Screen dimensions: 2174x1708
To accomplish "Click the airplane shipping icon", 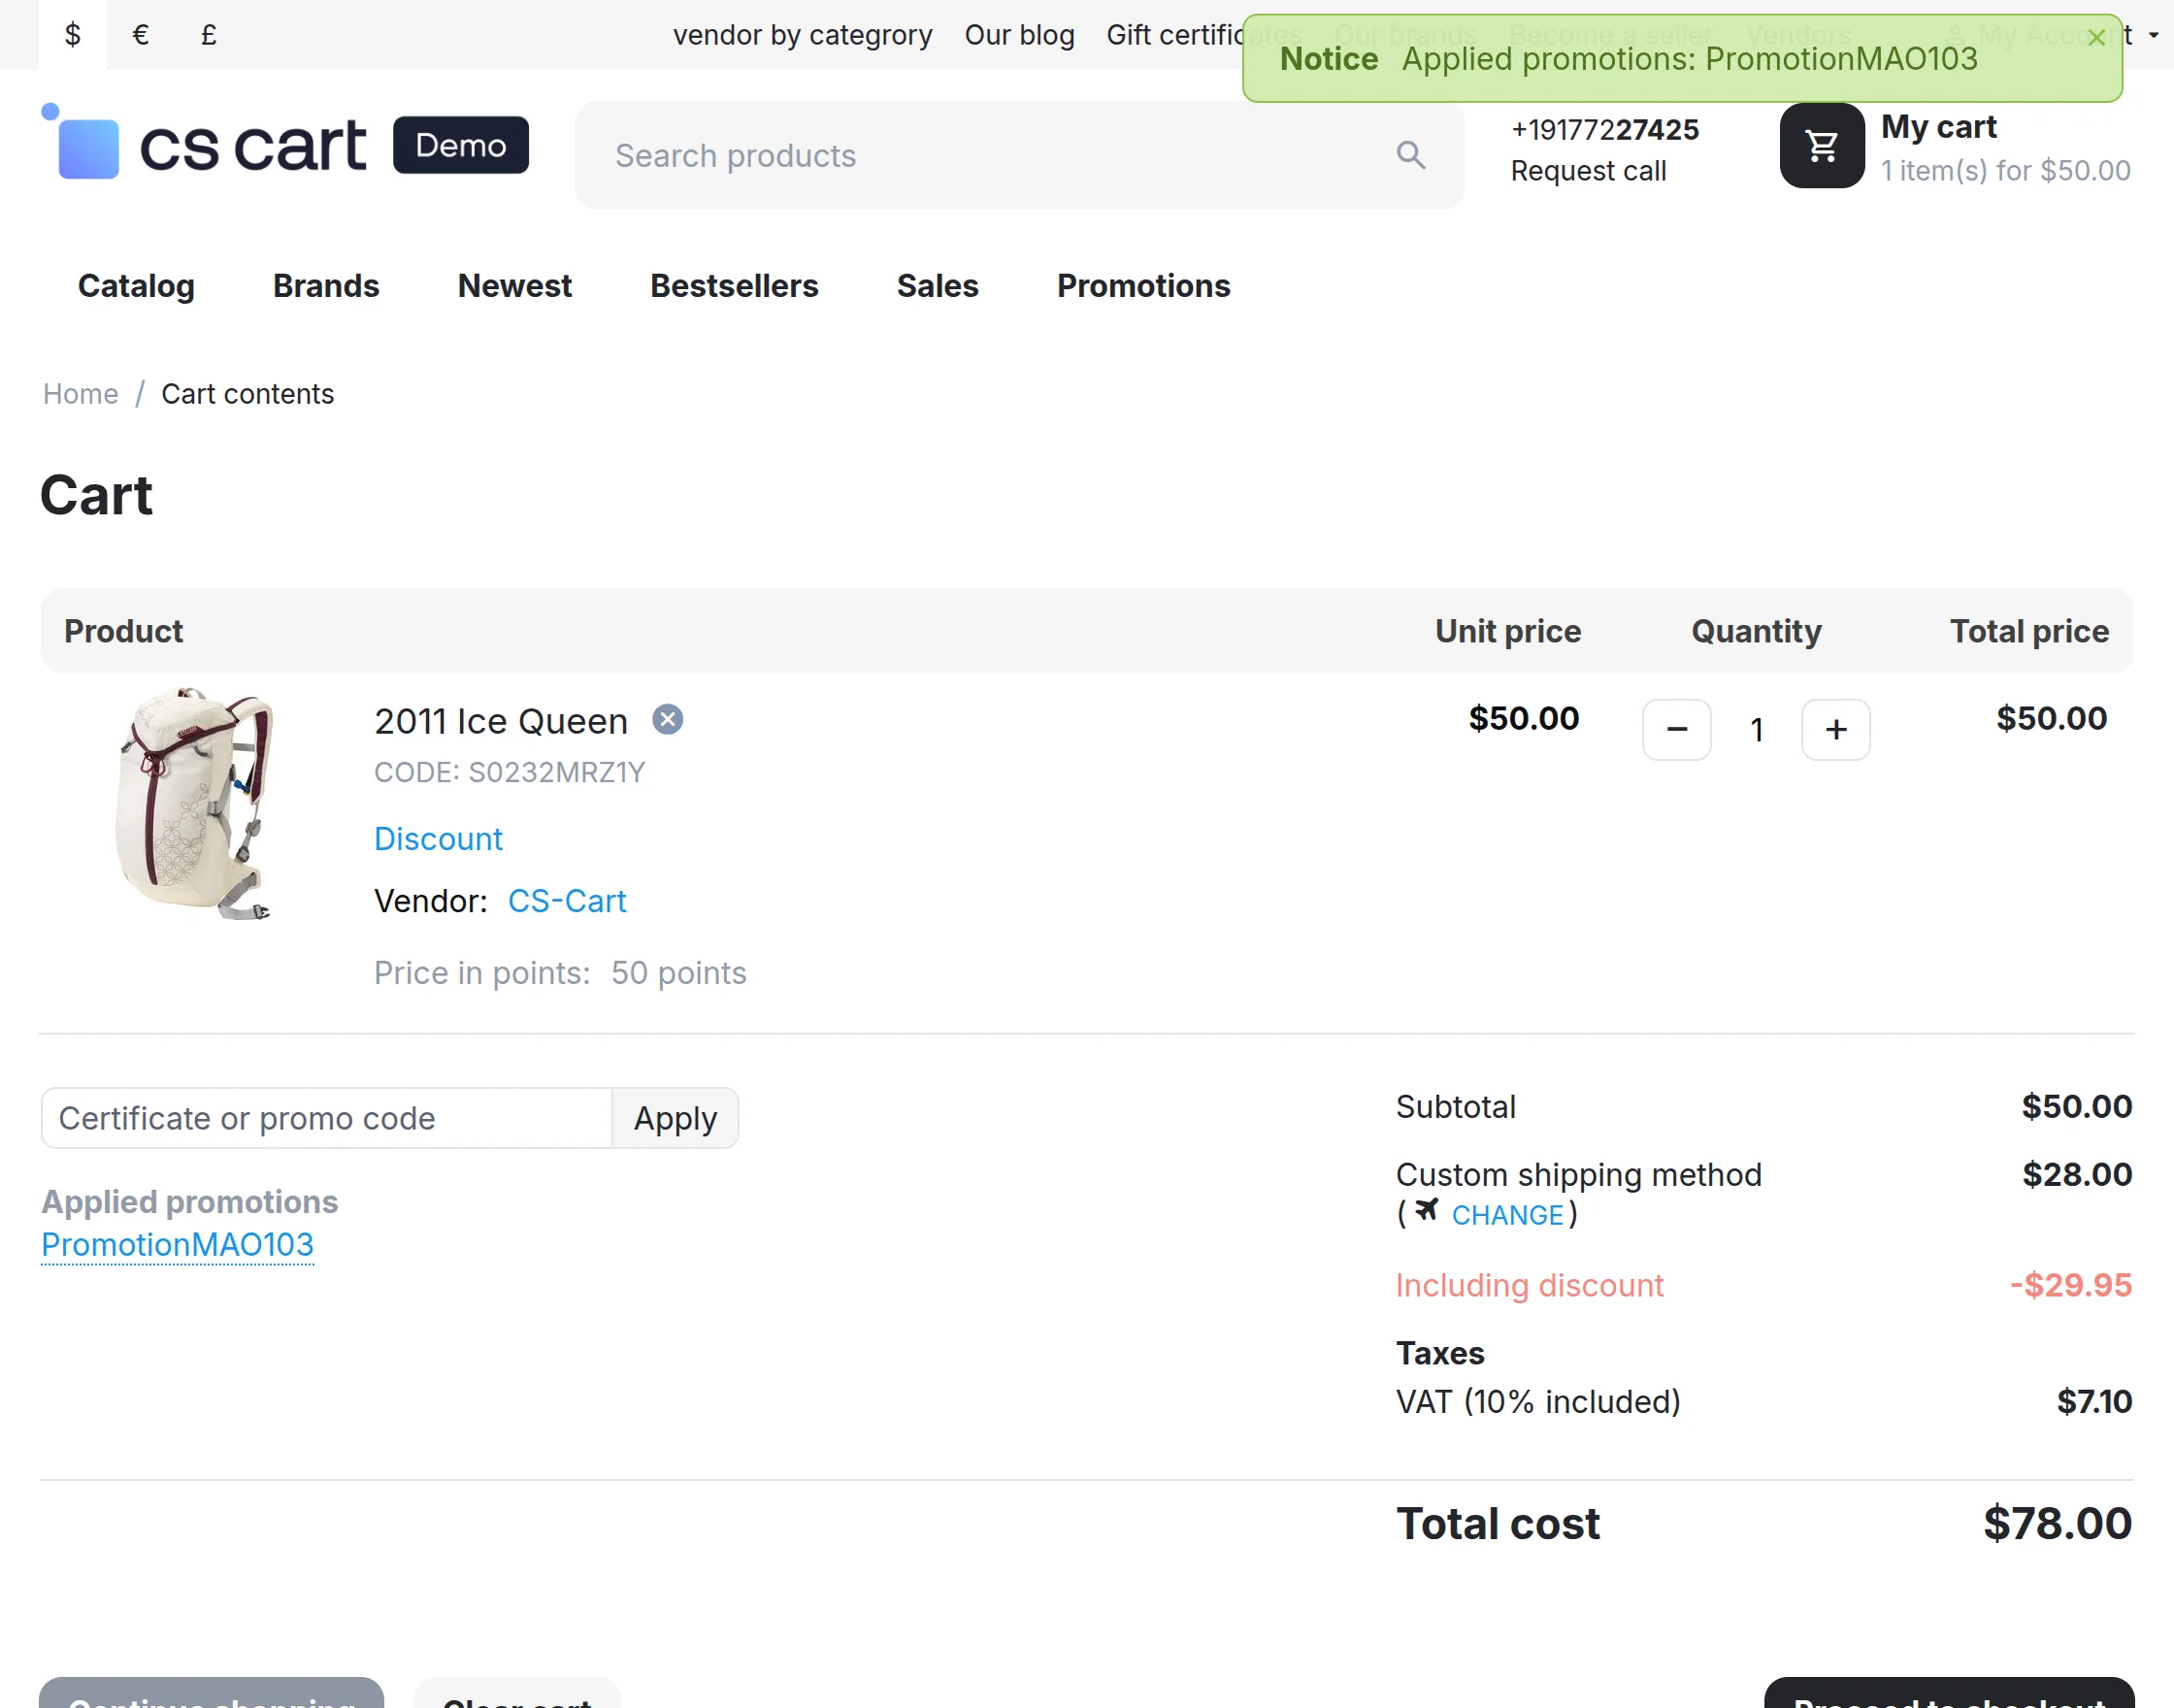I will [x=1426, y=1211].
